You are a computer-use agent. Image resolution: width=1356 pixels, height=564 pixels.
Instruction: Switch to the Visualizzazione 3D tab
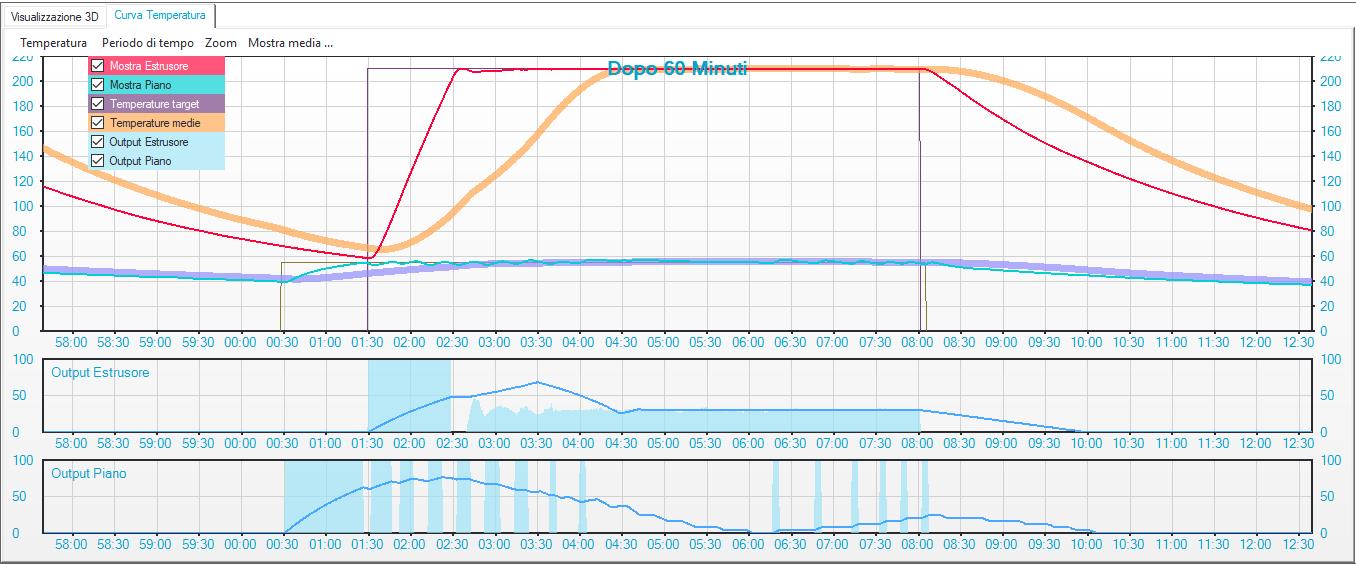coord(55,16)
